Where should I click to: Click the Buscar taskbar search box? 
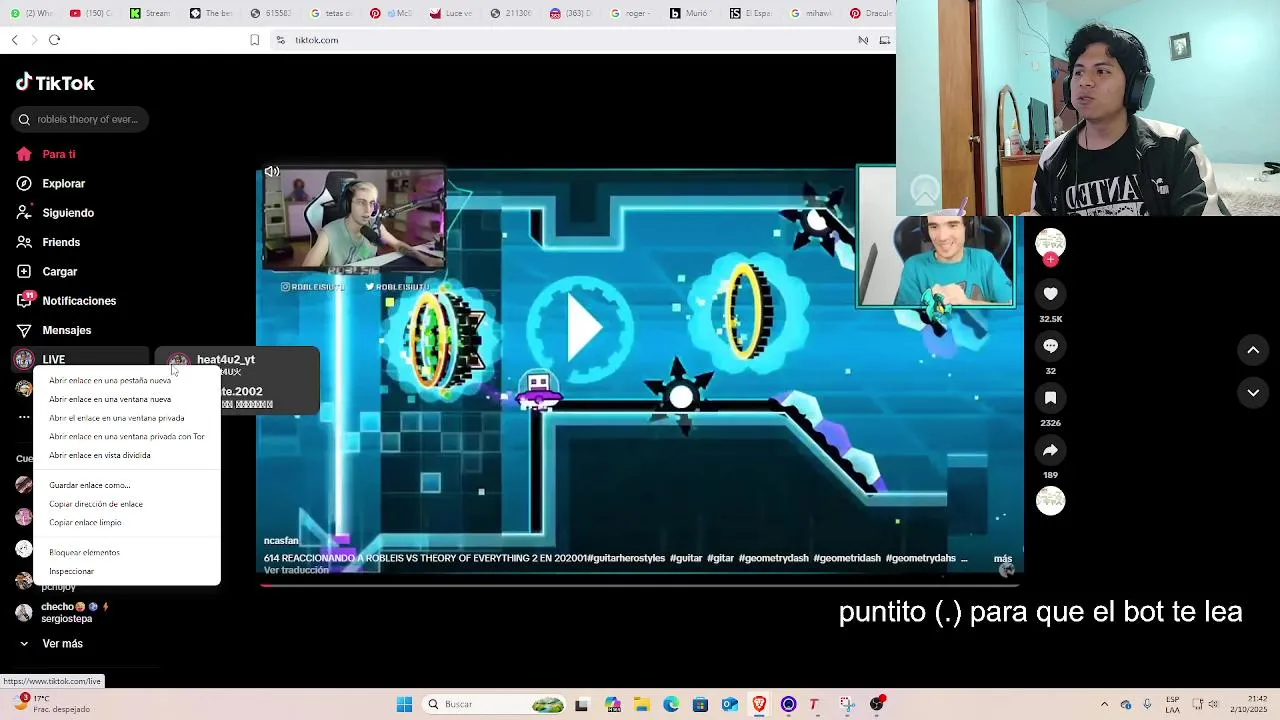[495, 704]
